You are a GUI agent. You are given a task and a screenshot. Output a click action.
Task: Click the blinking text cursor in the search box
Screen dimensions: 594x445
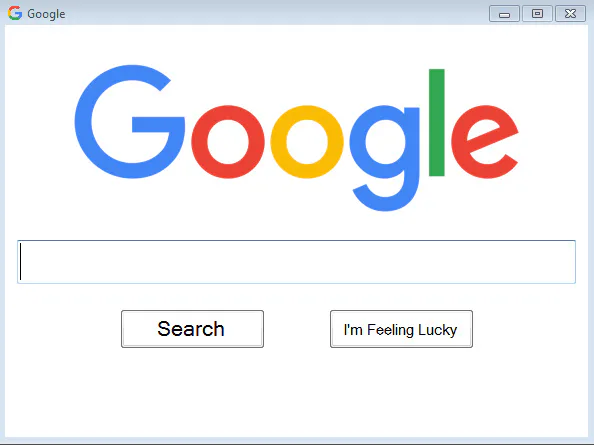[x=20, y=262]
